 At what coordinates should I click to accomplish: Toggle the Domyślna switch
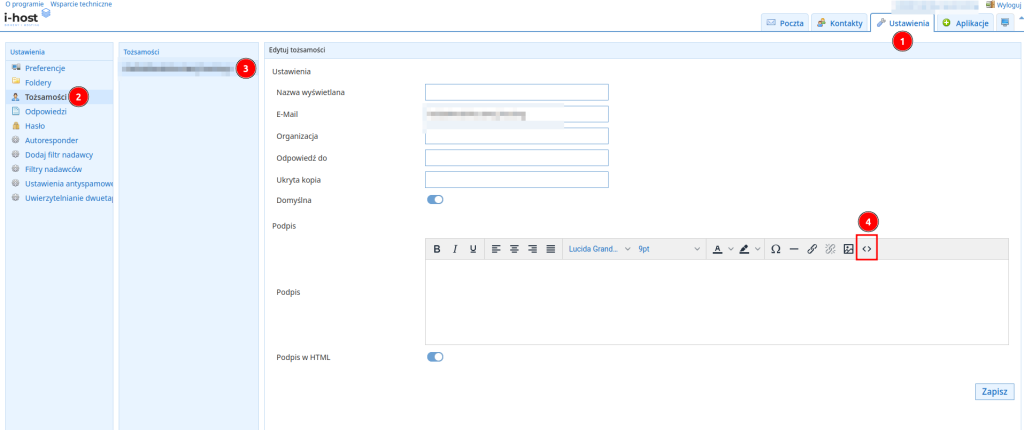(435, 200)
